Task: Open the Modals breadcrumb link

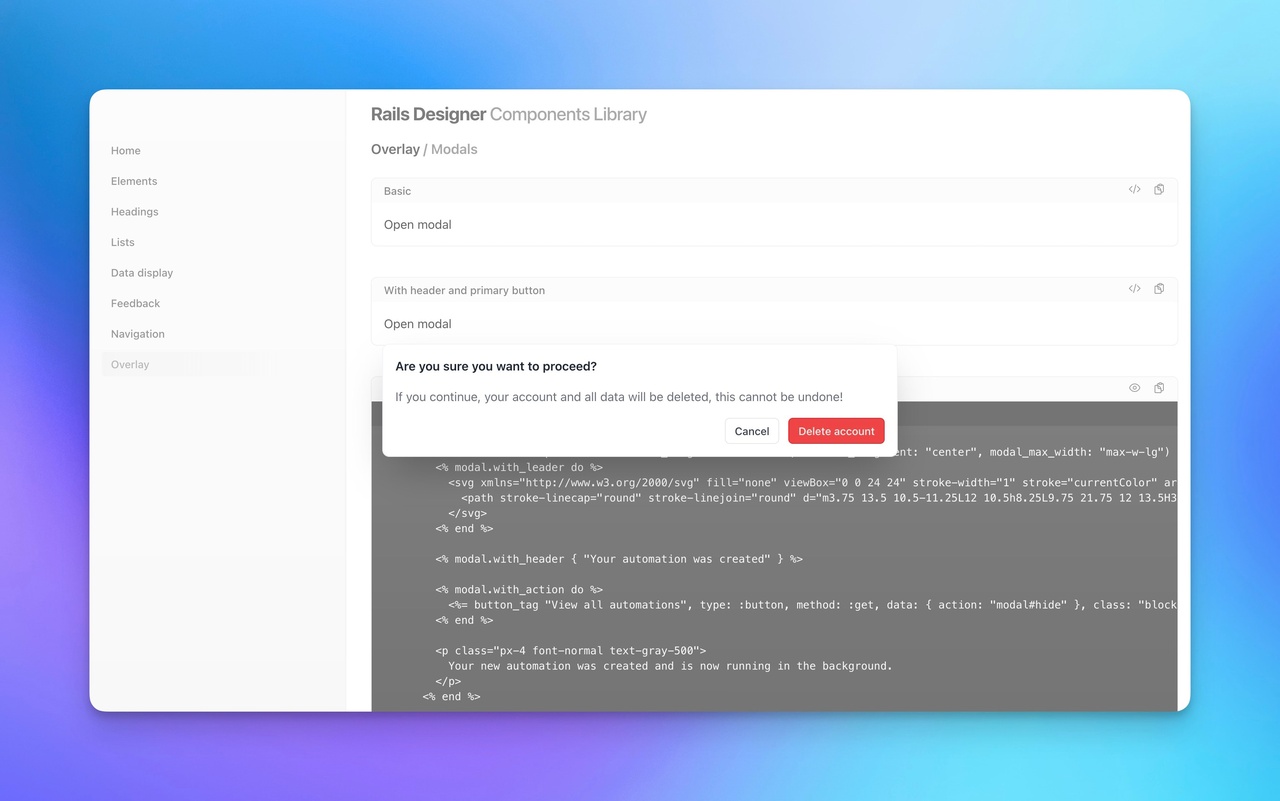Action: tap(454, 148)
